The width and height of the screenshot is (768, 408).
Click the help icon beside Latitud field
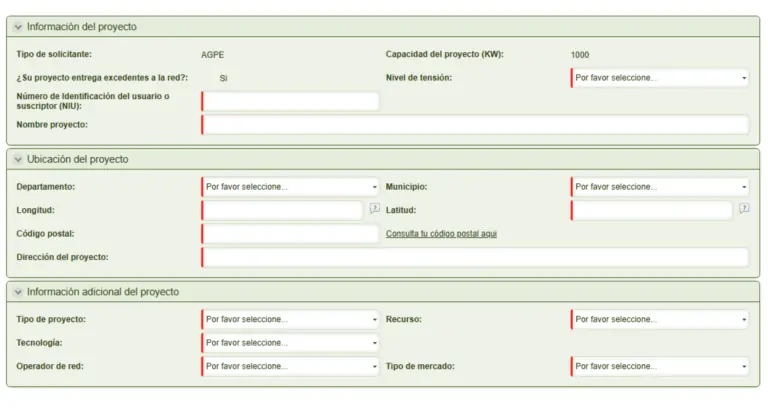coord(744,210)
